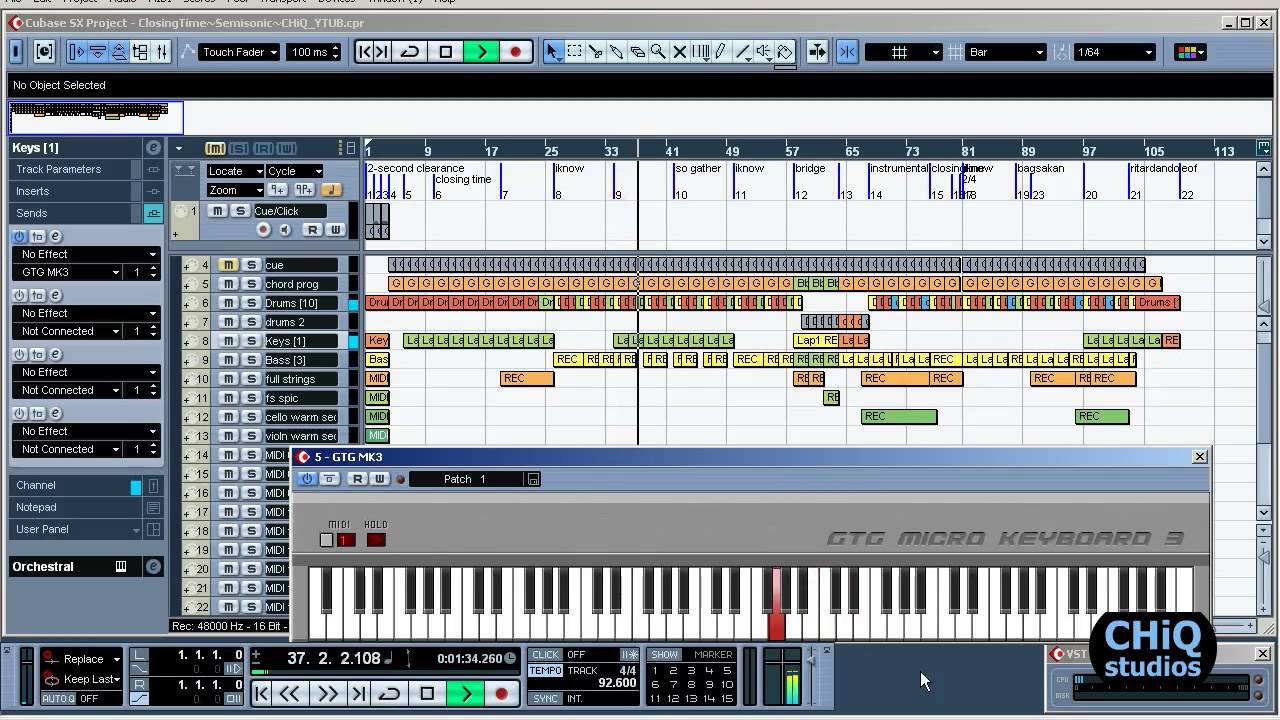Select the Object Selection arrow tool
The height and width of the screenshot is (720, 1280).
click(x=553, y=52)
